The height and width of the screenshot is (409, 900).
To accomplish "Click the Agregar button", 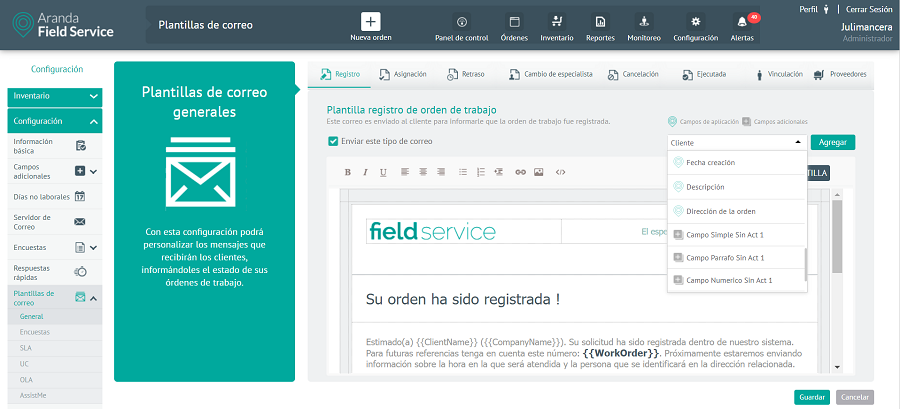I will tap(832, 142).
